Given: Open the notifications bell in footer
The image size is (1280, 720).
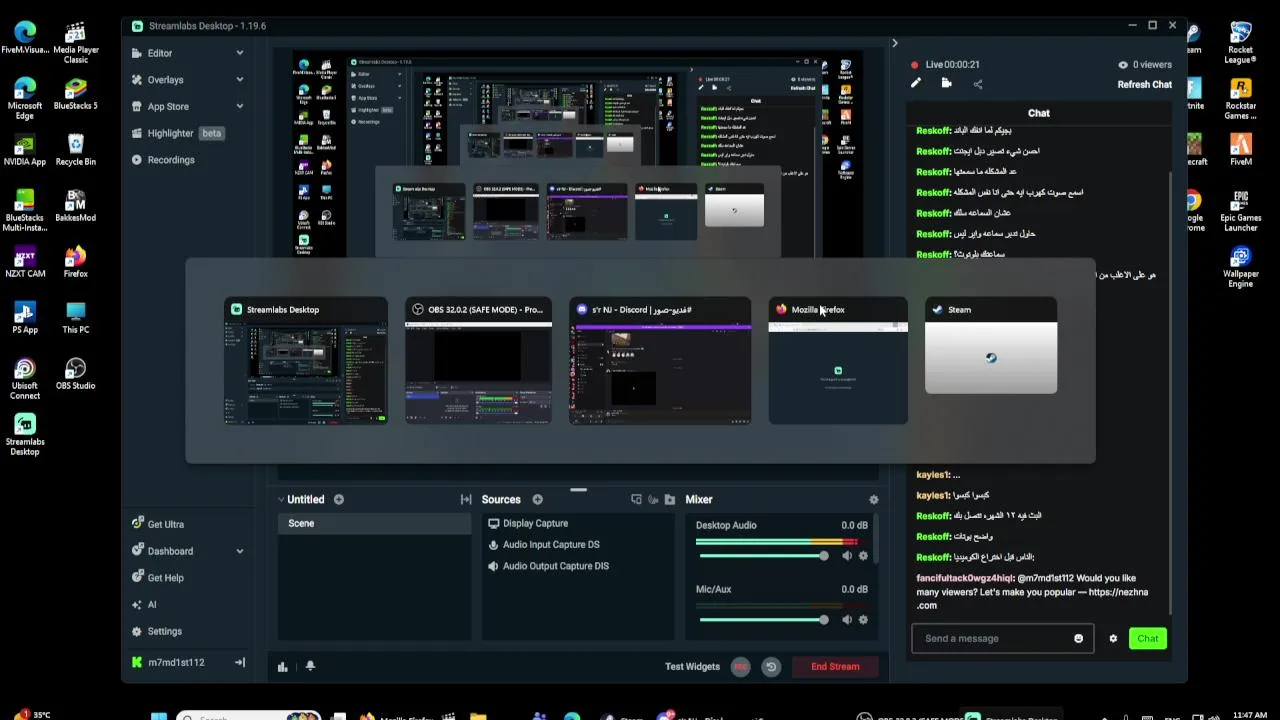Looking at the screenshot, I should point(310,666).
